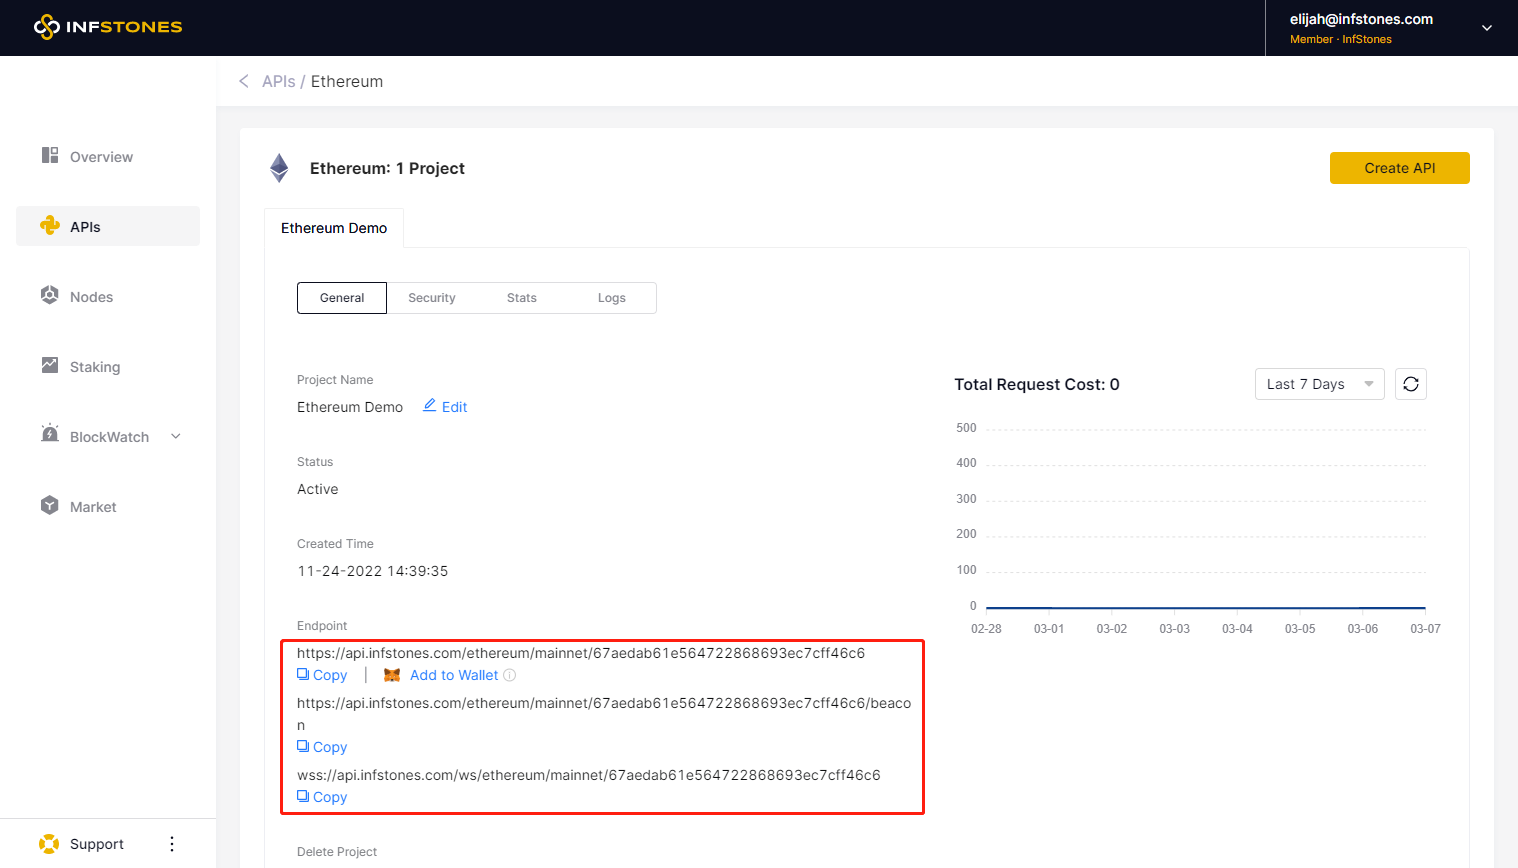Click the MetaMask fox icon
Viewport: 1518px width, 868px height.
[x=392, y=675]
